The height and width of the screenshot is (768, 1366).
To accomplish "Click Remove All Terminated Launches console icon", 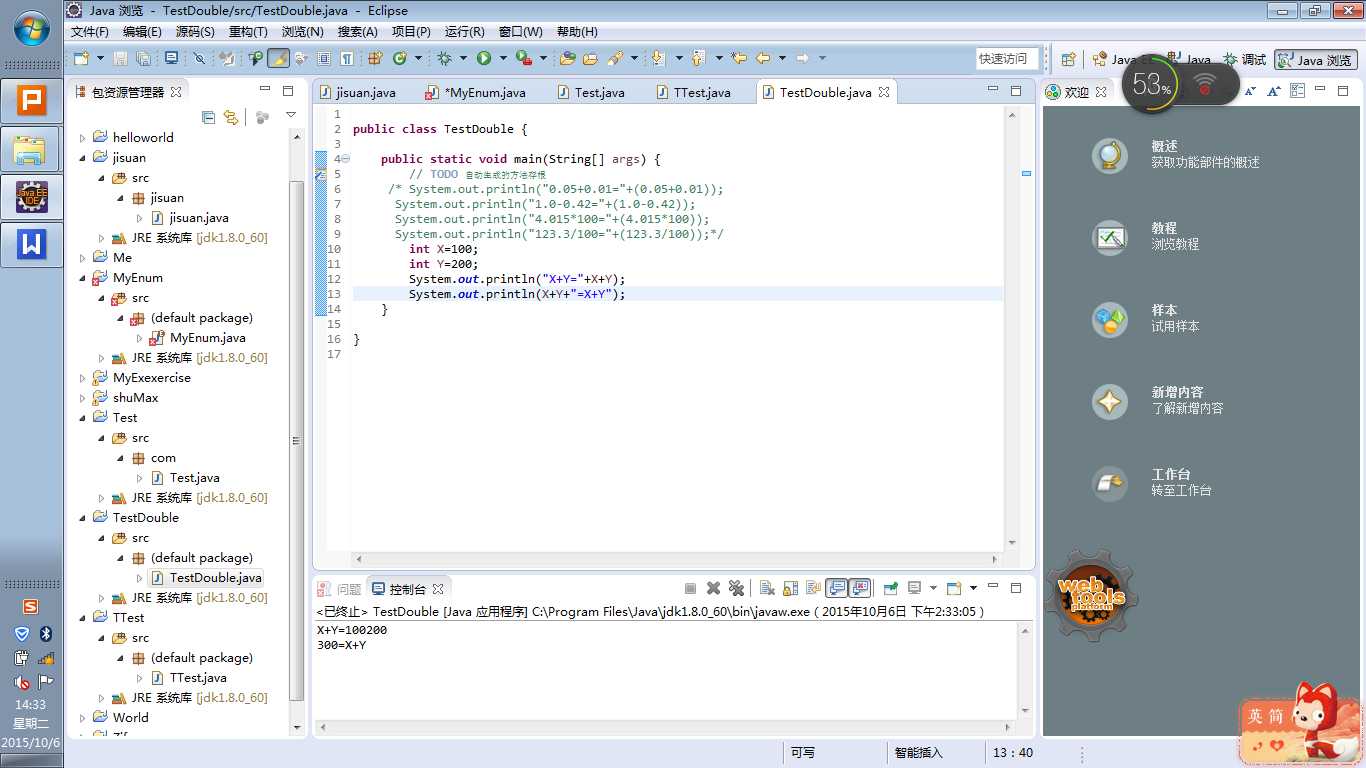I will click(x=736, y=588).
